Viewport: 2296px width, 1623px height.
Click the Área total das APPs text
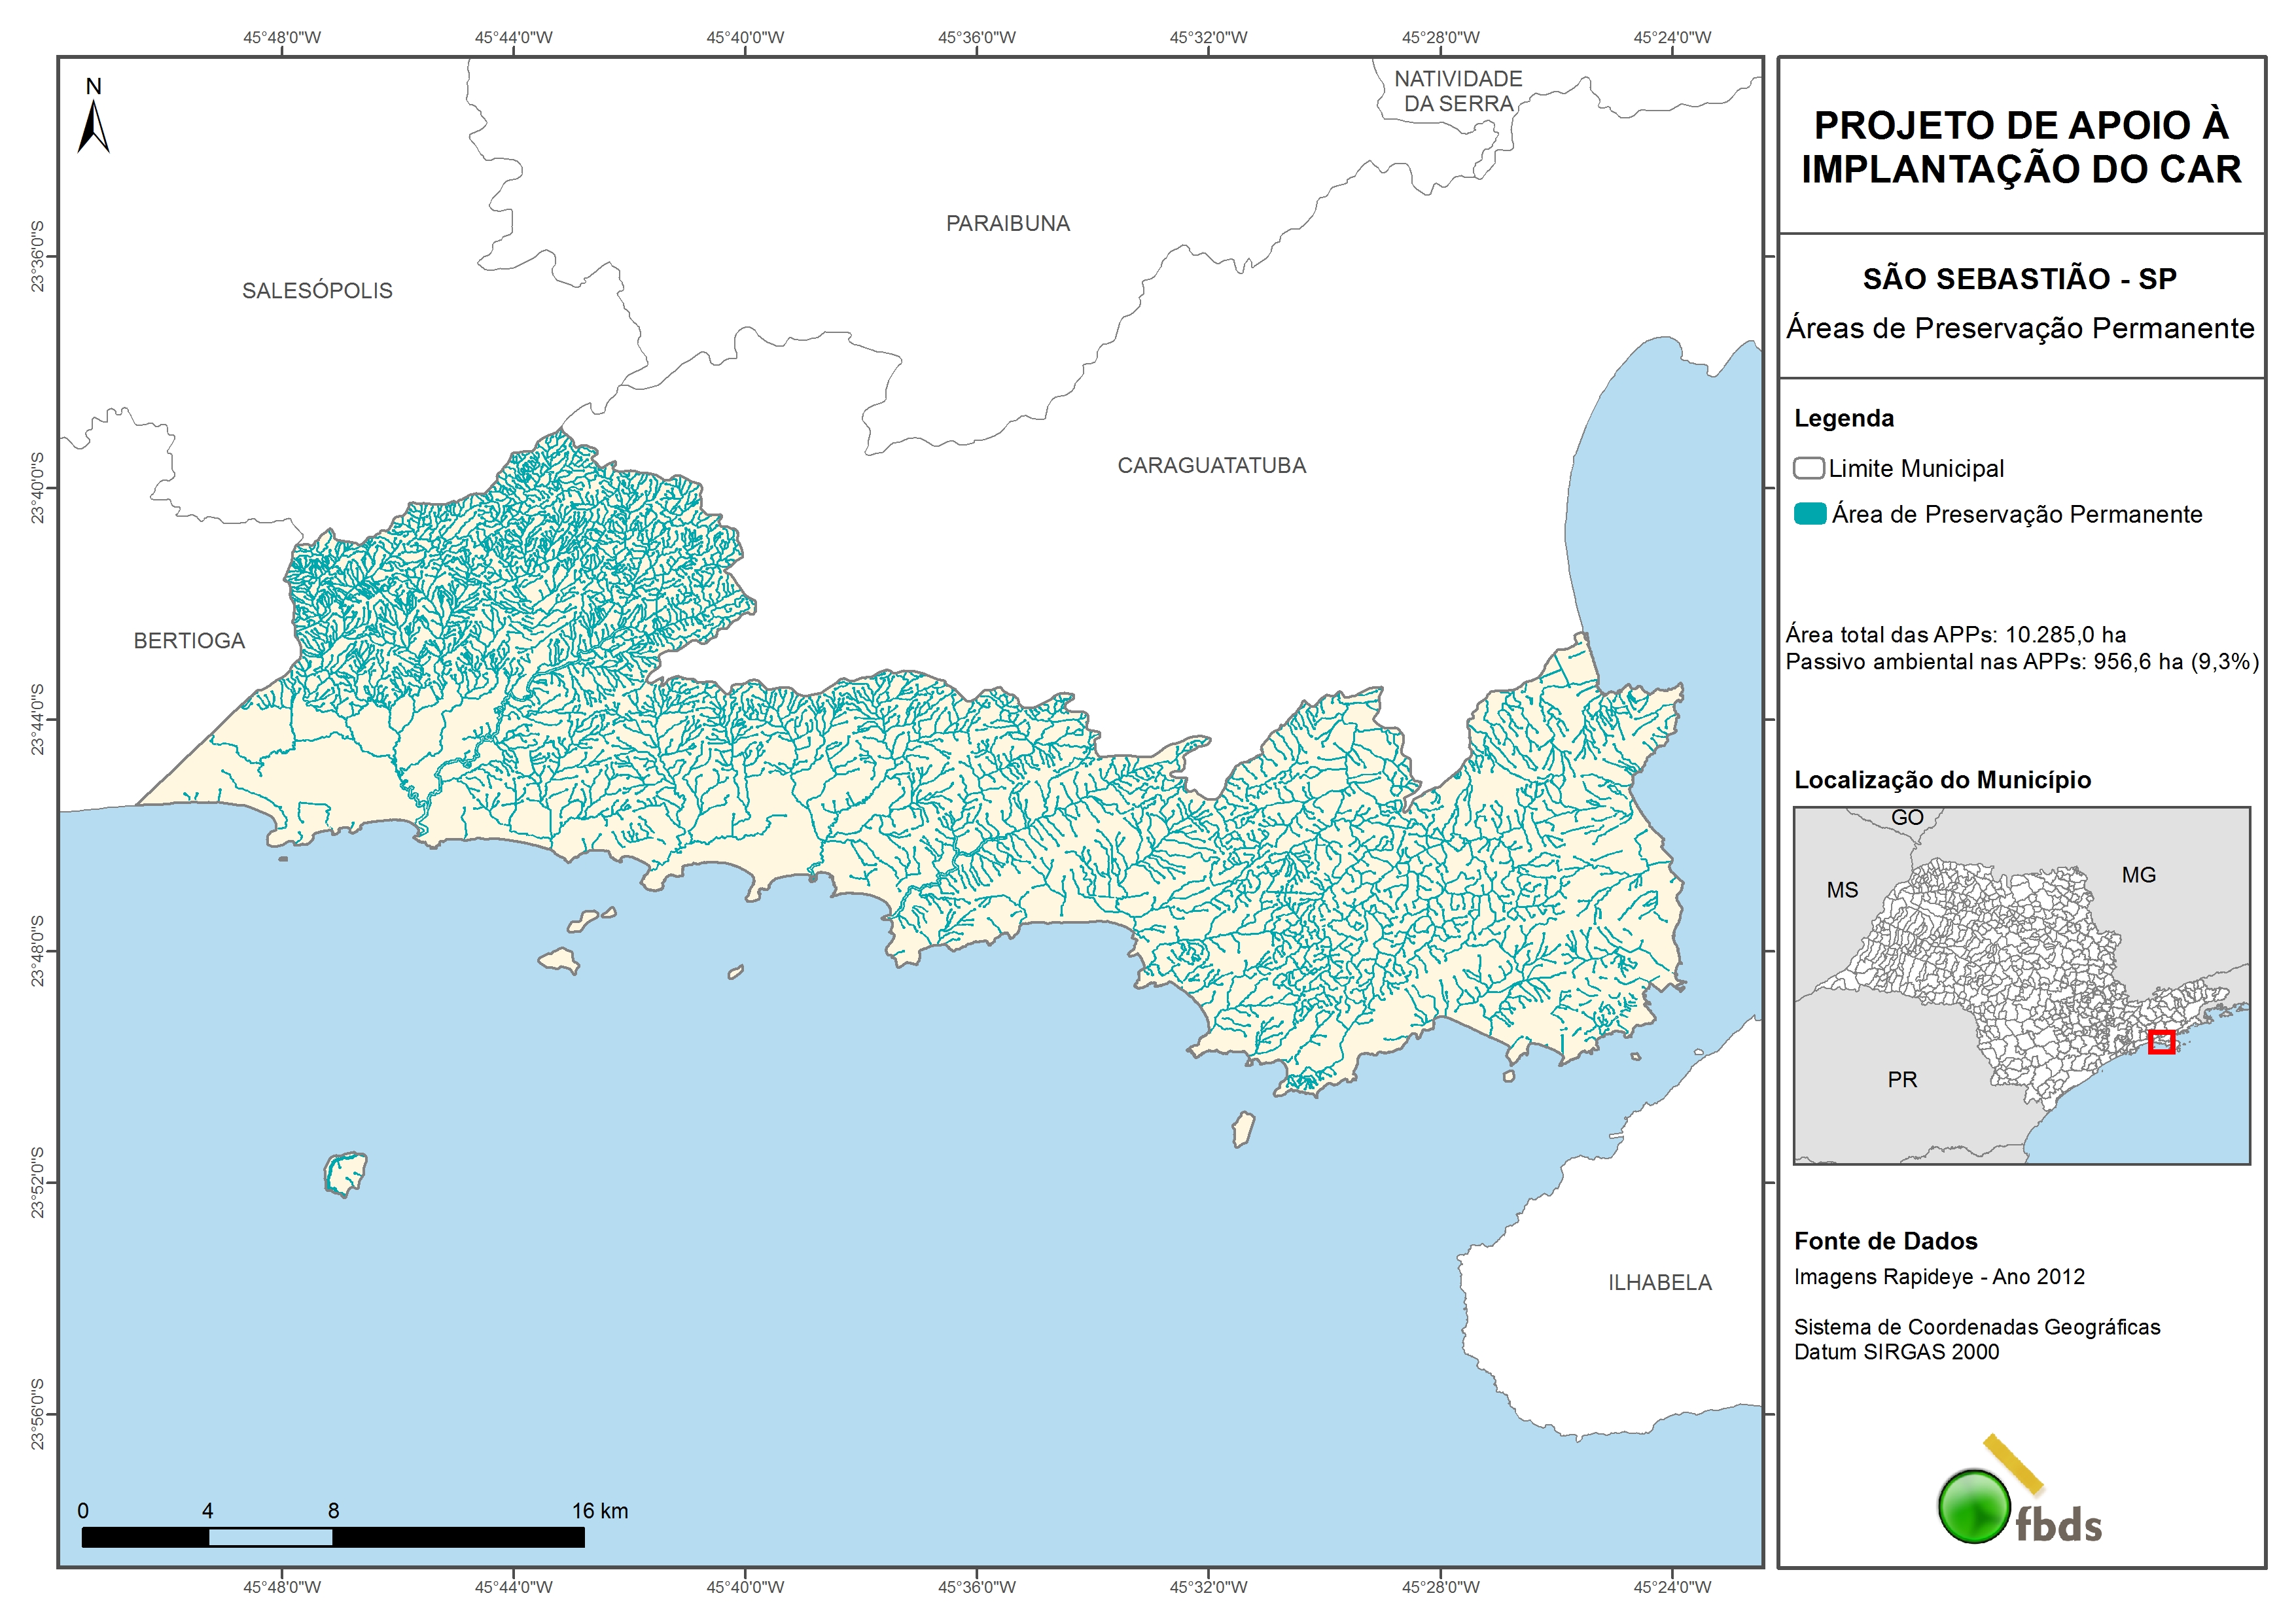point(1955,634)
